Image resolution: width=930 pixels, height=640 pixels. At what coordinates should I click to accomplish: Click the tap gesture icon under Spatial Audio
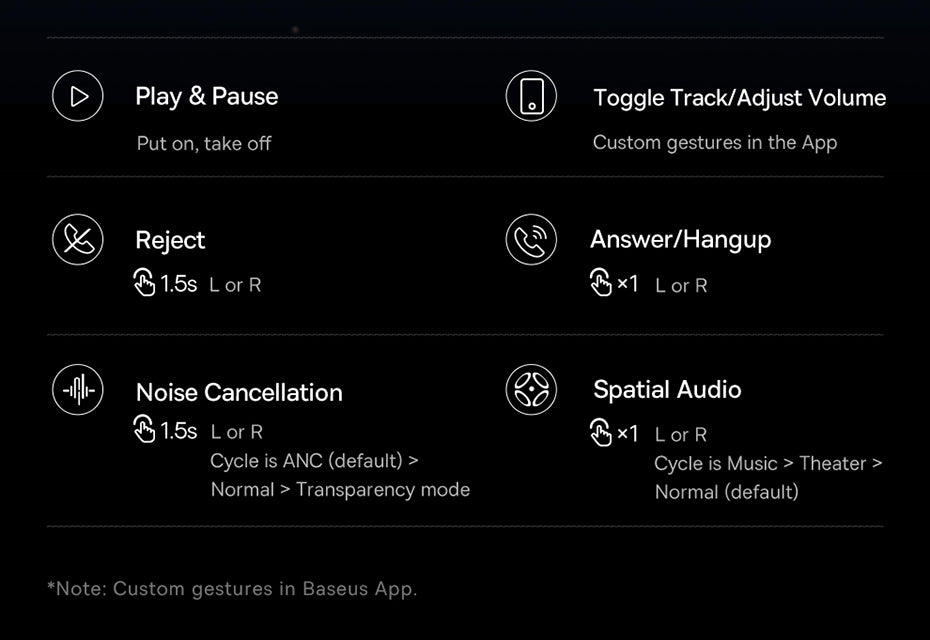pos(601,433)
